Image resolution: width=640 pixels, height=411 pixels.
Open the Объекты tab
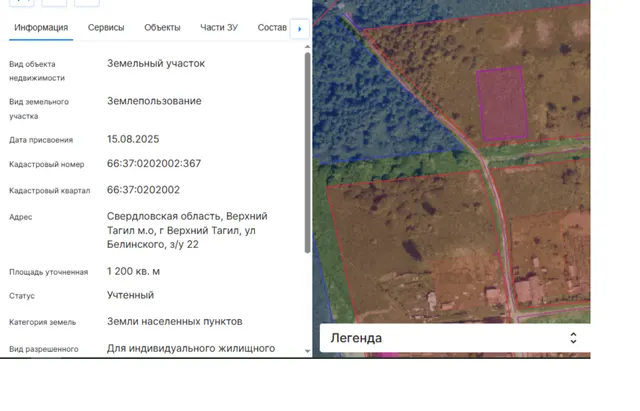click(162, 27)
